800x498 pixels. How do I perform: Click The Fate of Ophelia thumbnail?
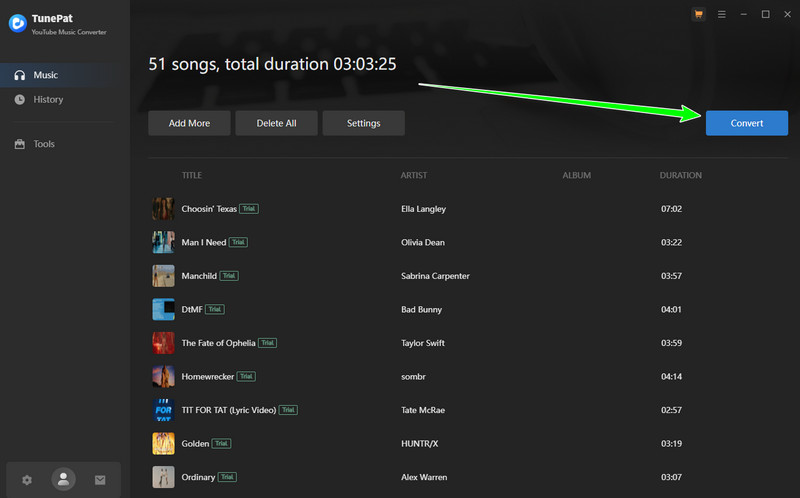coord(163,343)
